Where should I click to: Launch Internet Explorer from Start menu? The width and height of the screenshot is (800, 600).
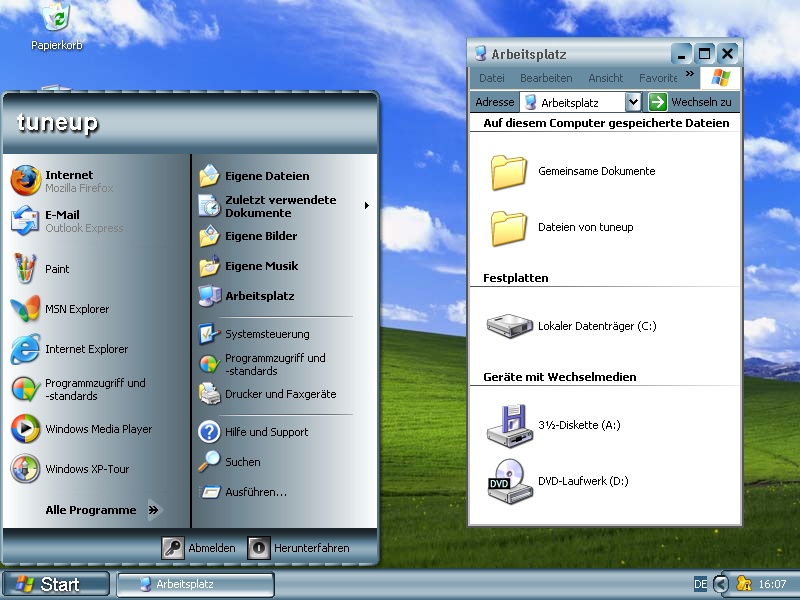(69, 349)
